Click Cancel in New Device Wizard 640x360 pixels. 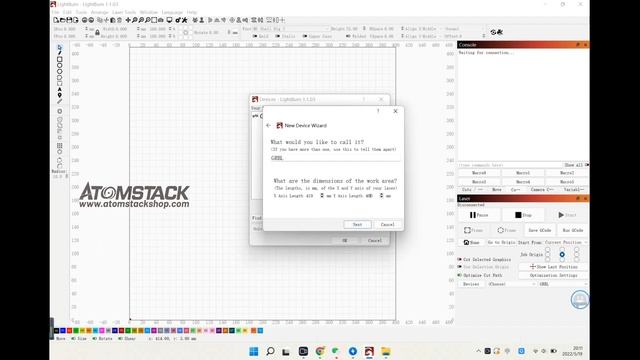387,224
